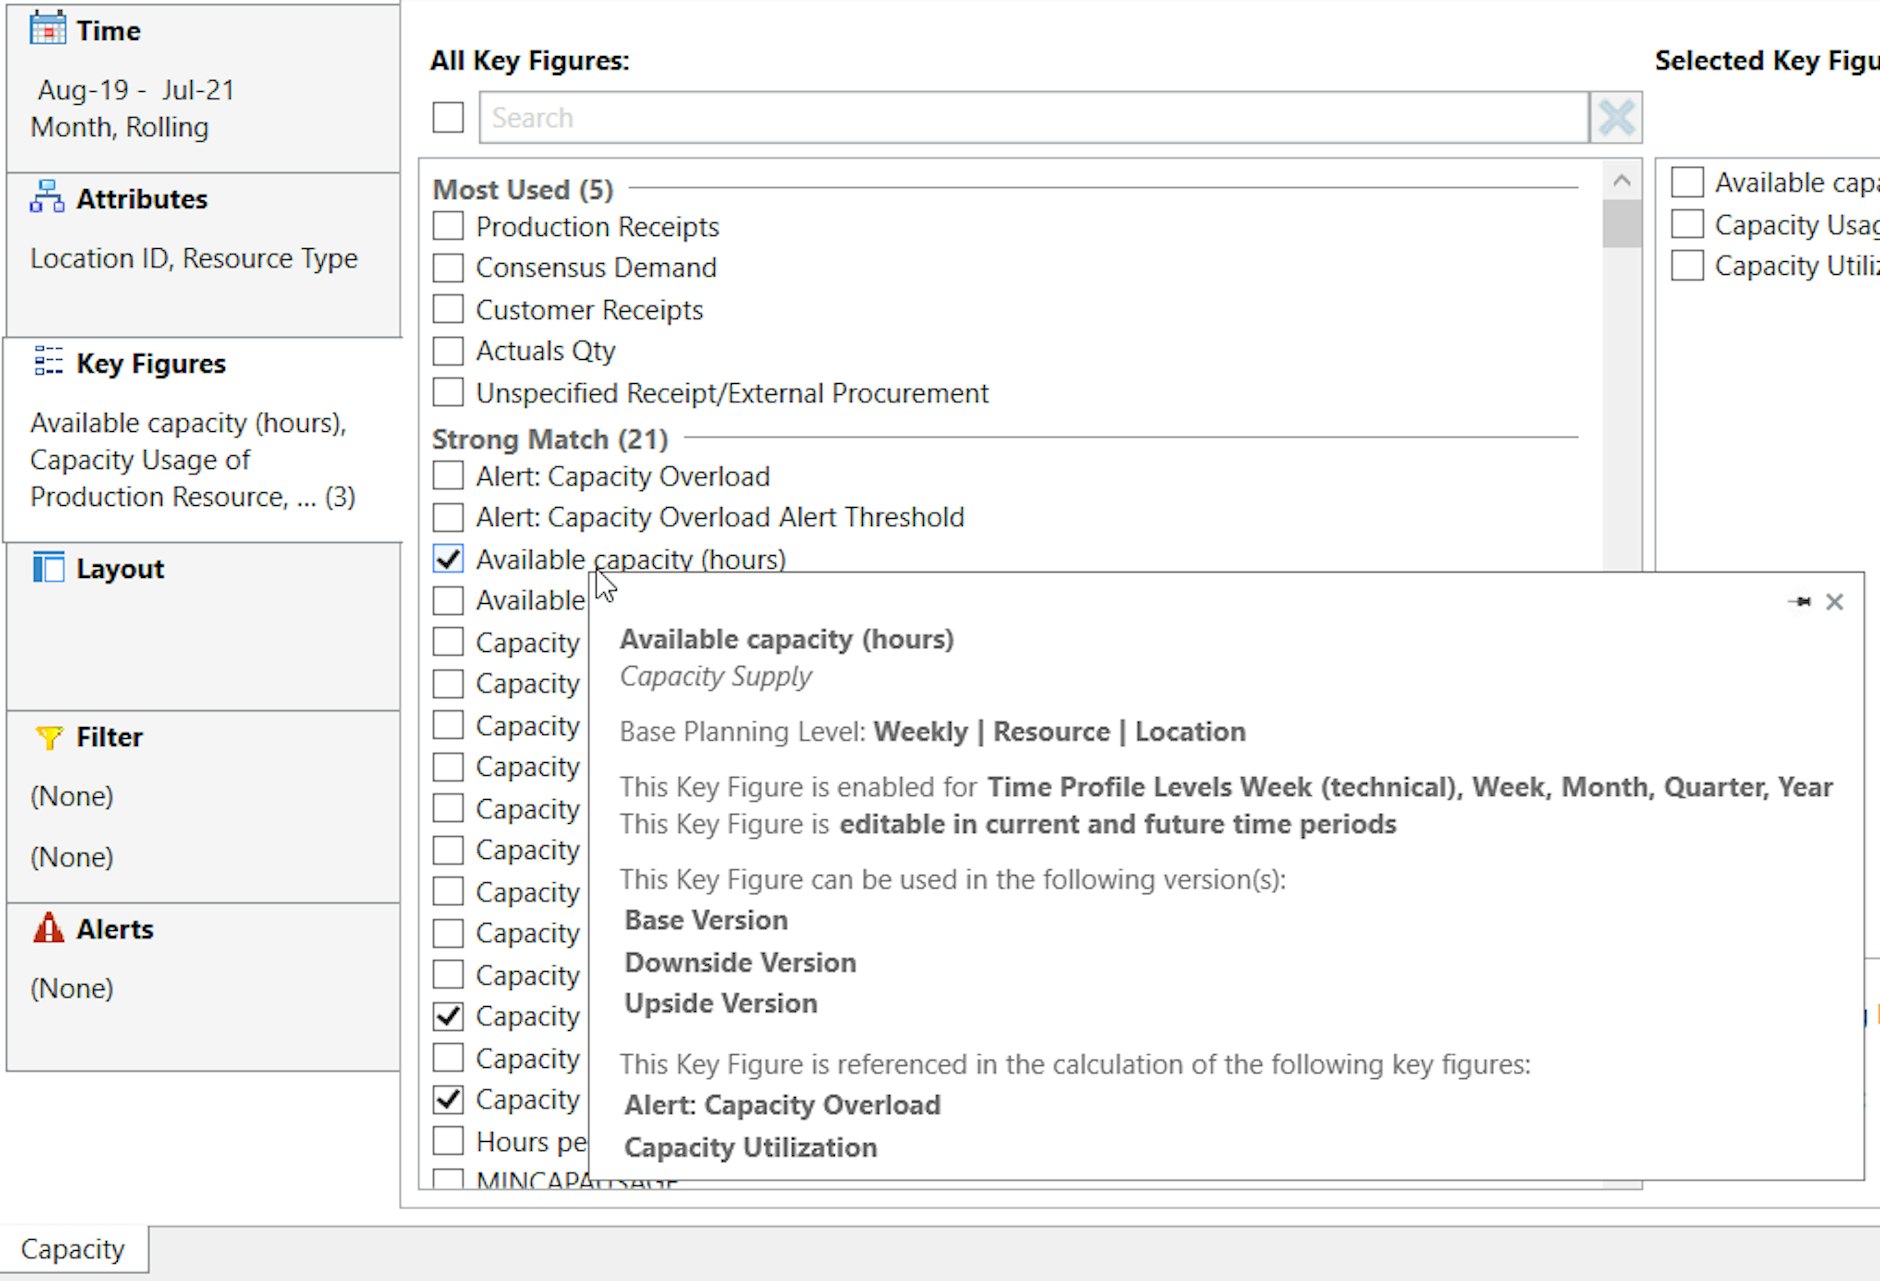Clear the search field with the X icon
The image size is (1880, 1281).
pyautogui.click(x=1616, y=116)
